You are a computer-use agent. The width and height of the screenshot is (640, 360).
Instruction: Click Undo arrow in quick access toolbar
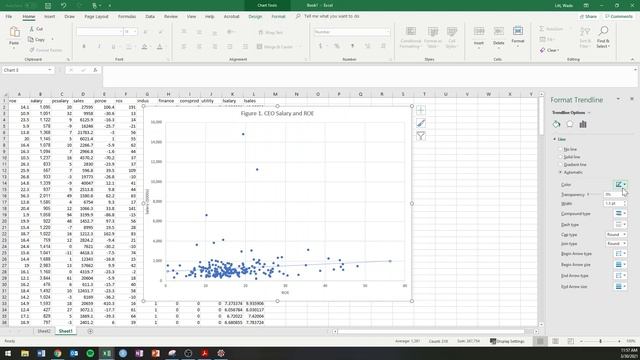(64, 5)
